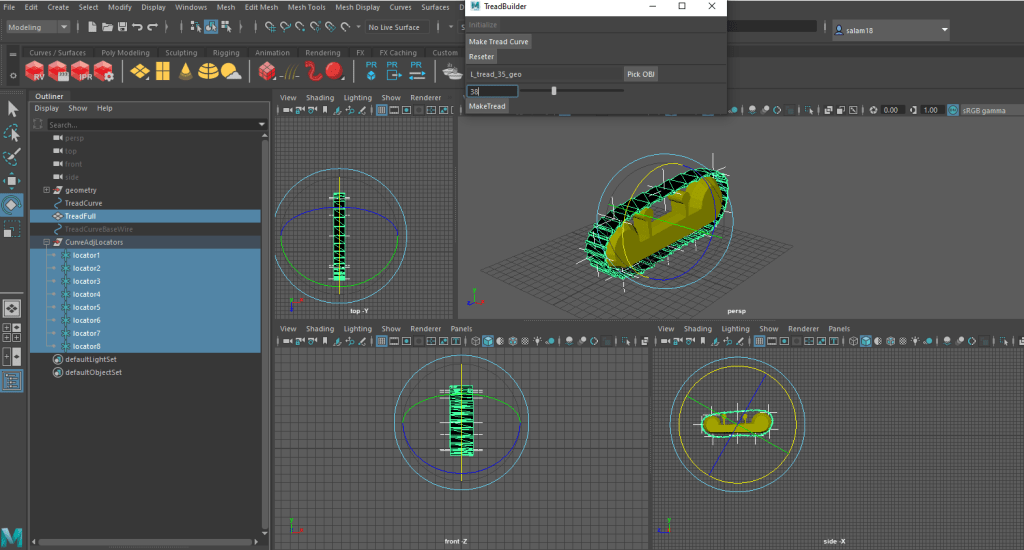Screen dimensions: 1024x550
Task: Click the Make Tread Curve button
Action: (499, 42)
